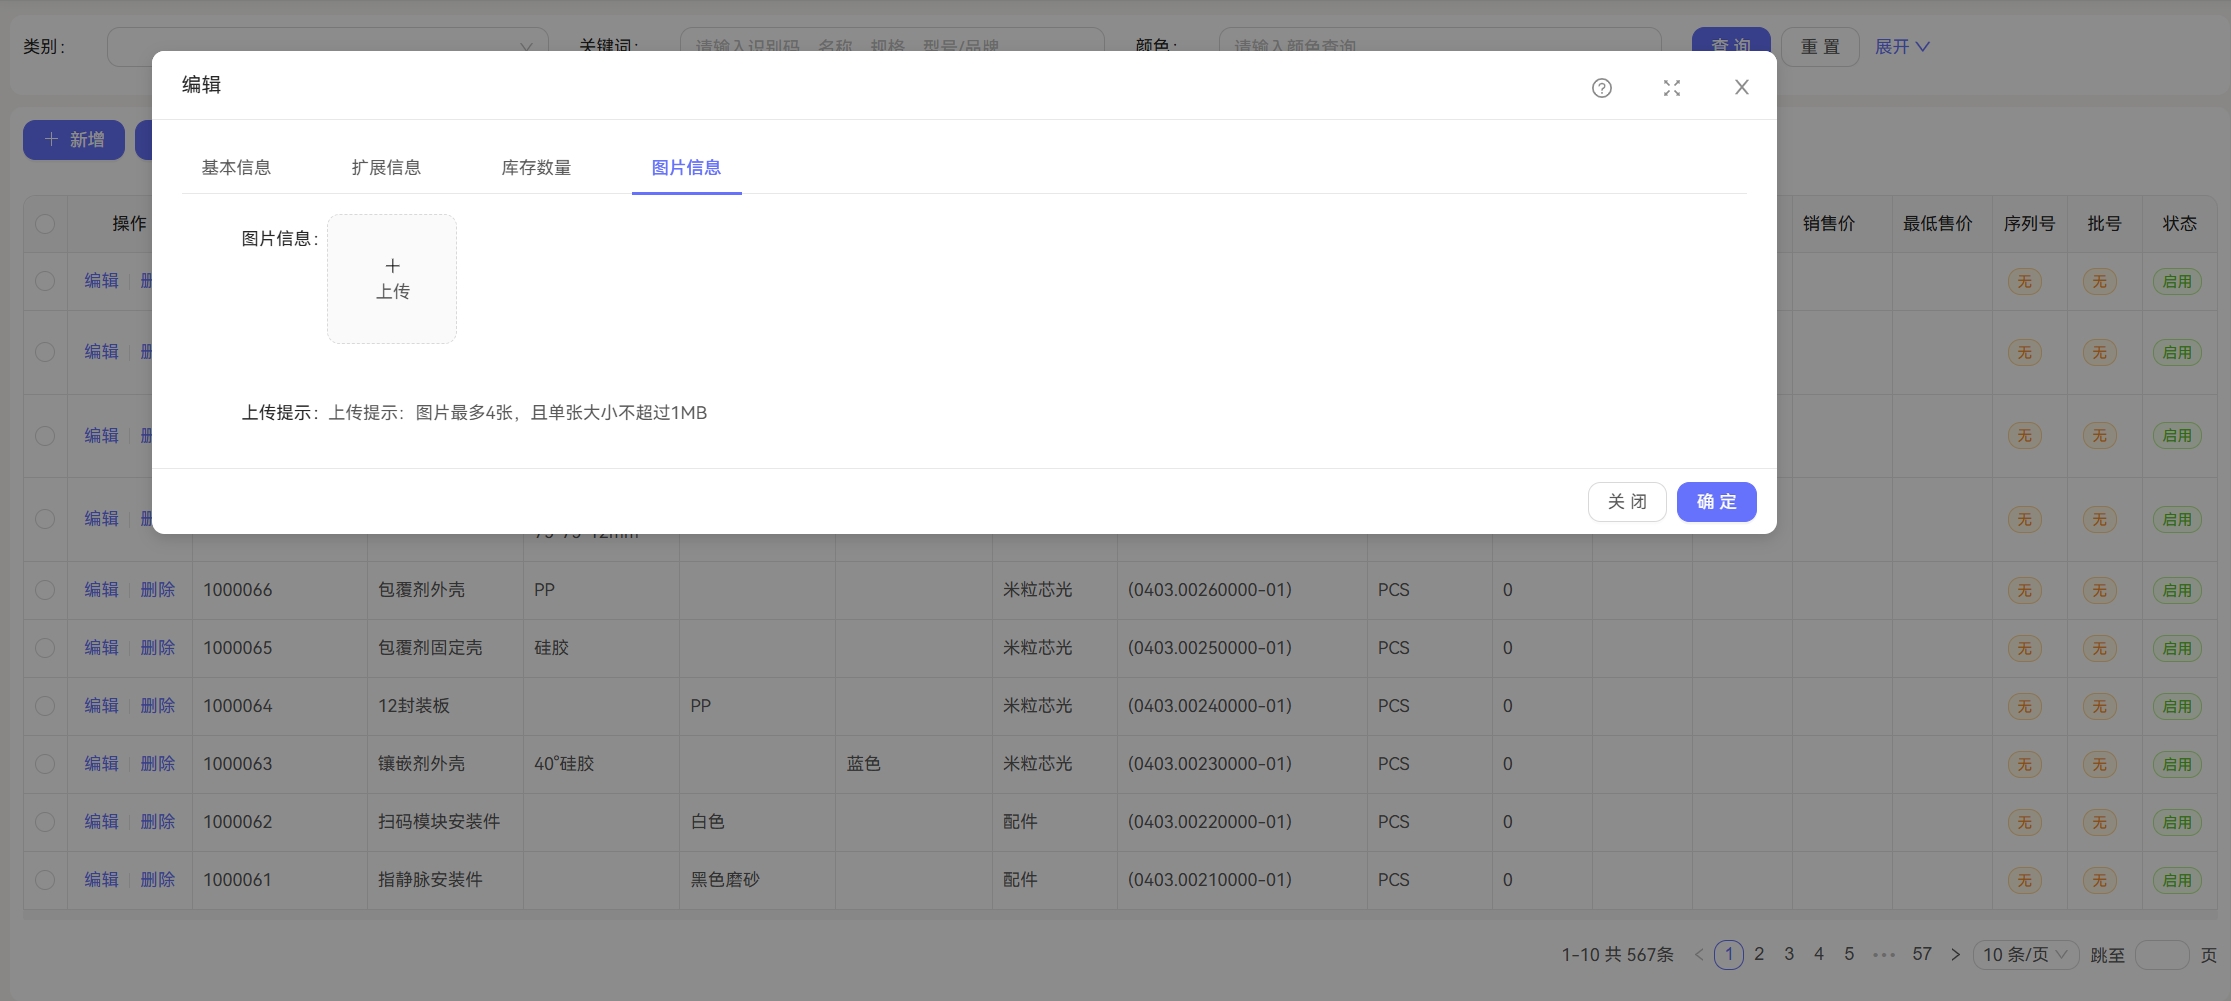The image size is (2231, 1001).
Task: Toggle fullscreen for the edit dialog
Action: pyautogui.click(x=1671, y=88)
